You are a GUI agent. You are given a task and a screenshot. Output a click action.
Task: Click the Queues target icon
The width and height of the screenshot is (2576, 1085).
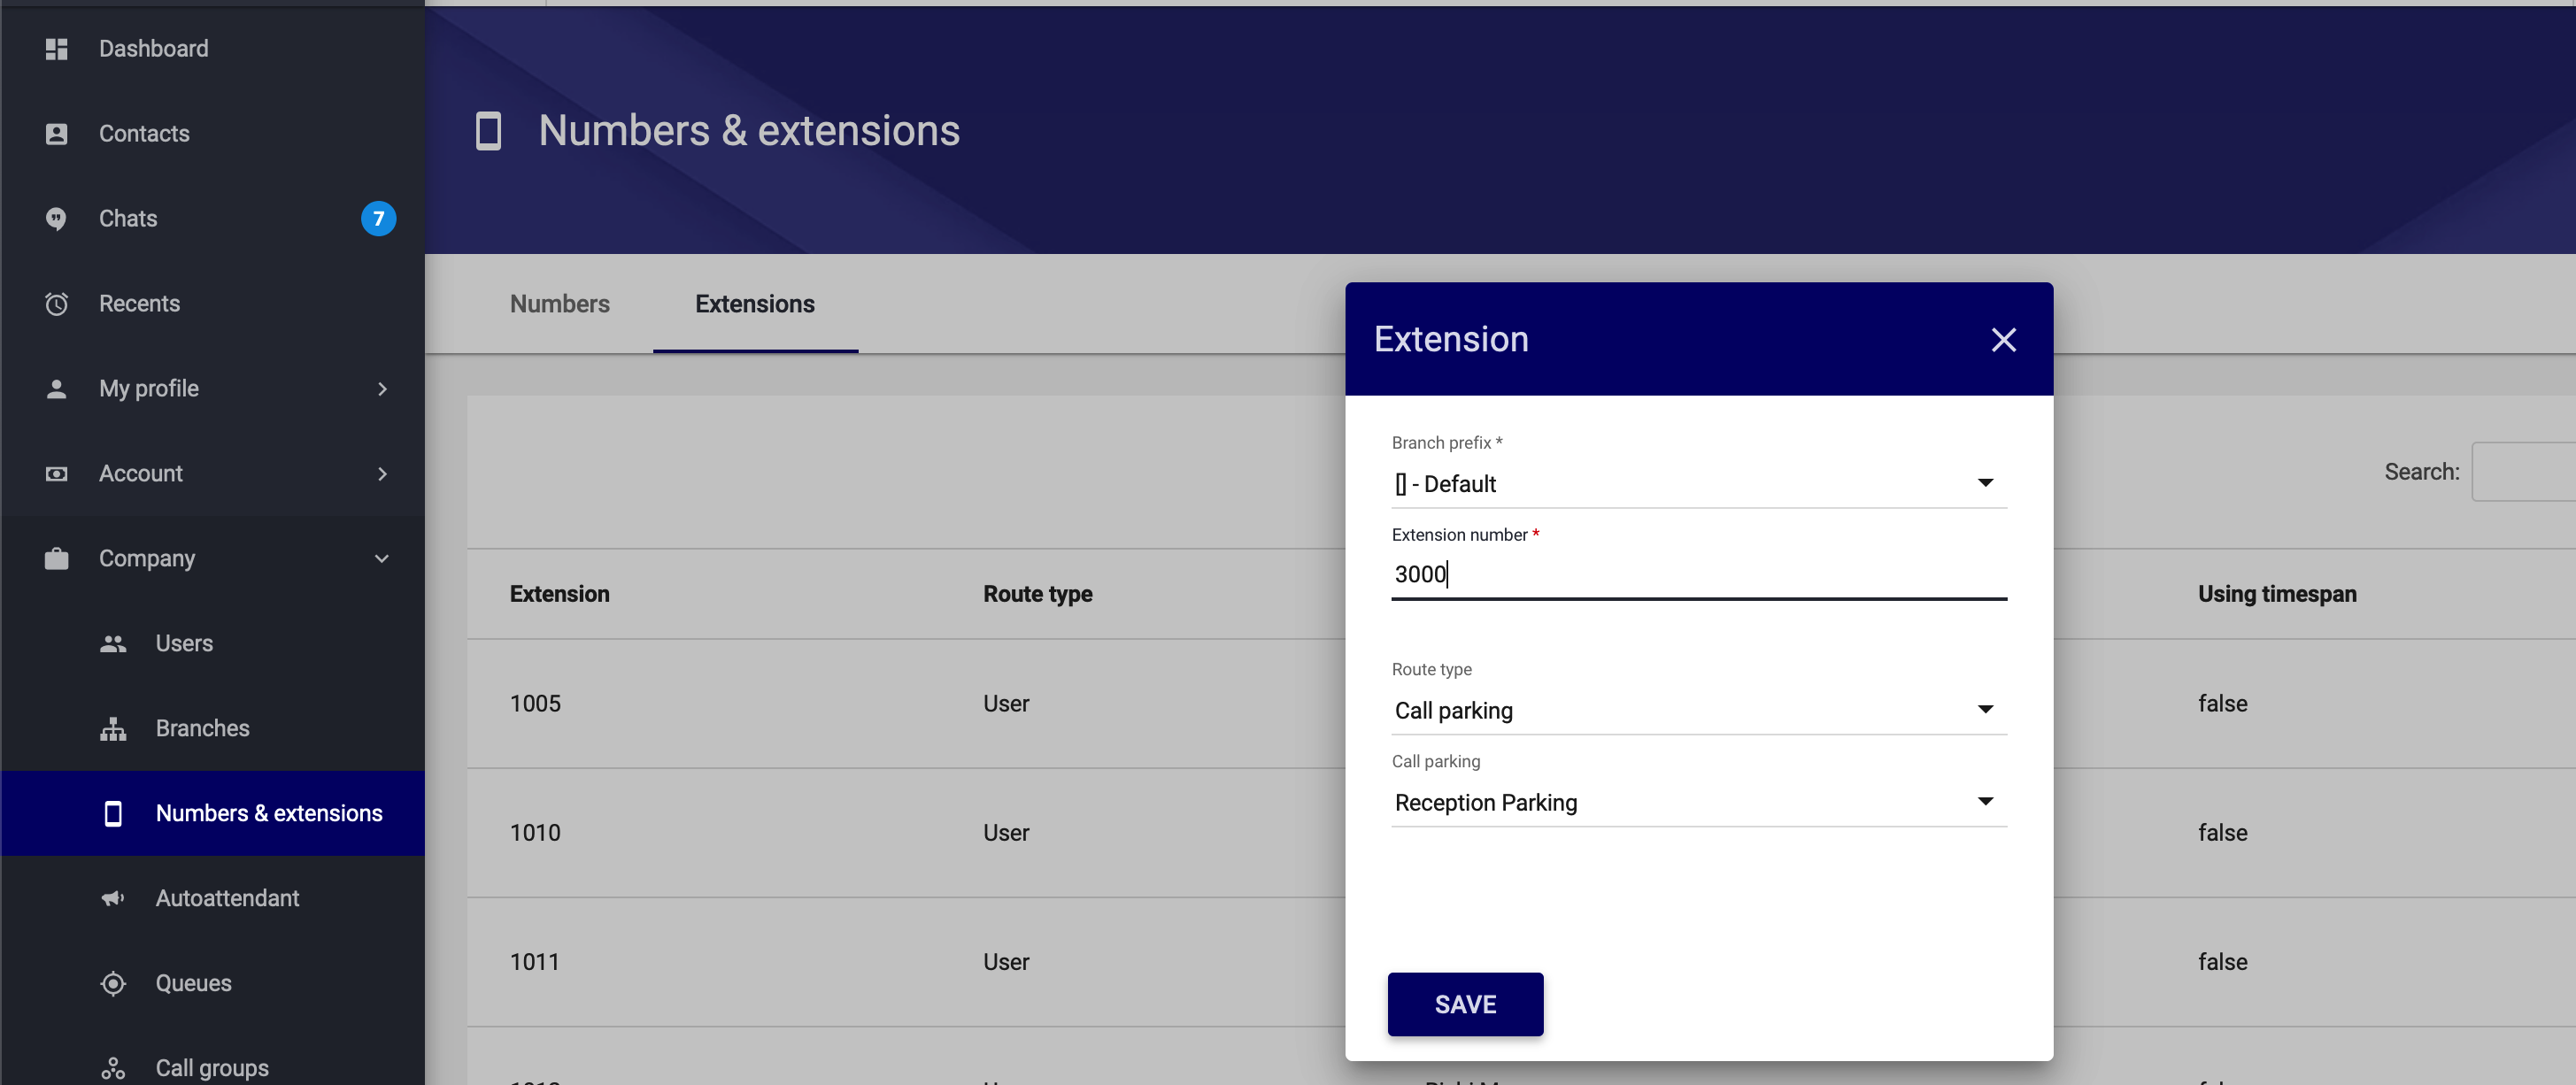click(x=113, y=984)
